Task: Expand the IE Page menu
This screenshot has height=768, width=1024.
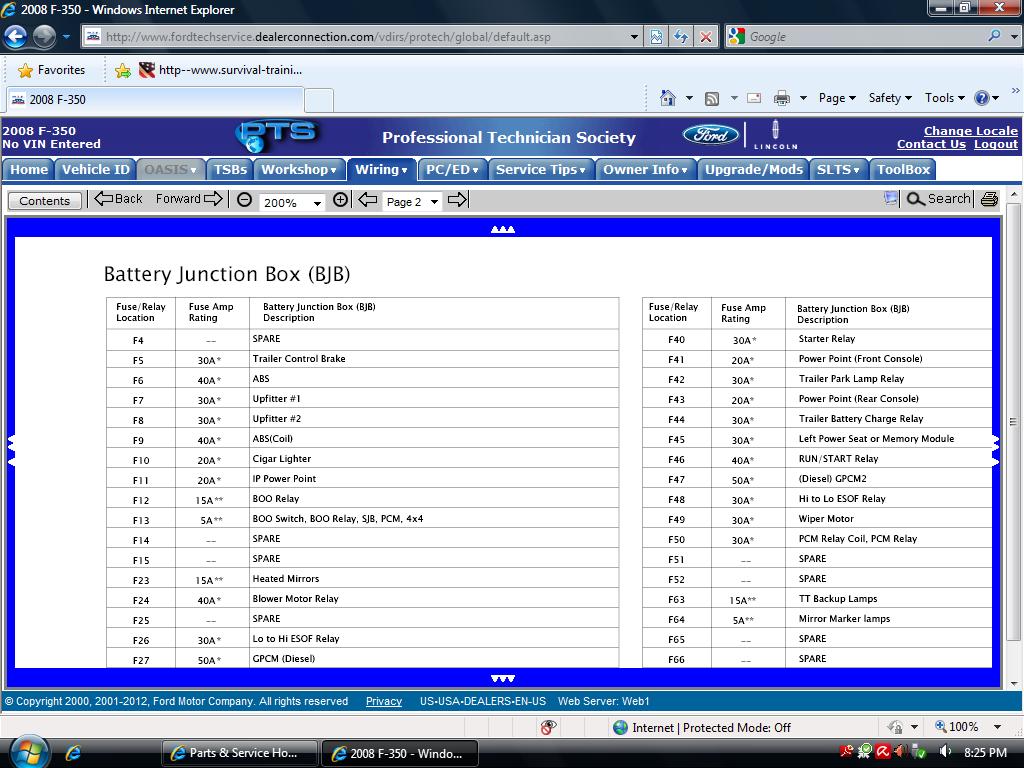Action: point(837,98)
